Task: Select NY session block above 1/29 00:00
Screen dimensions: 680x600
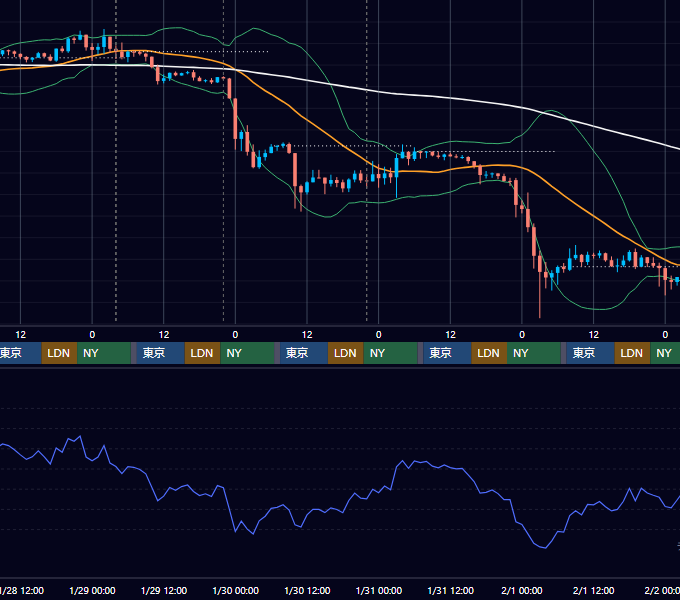Action: 104,353
